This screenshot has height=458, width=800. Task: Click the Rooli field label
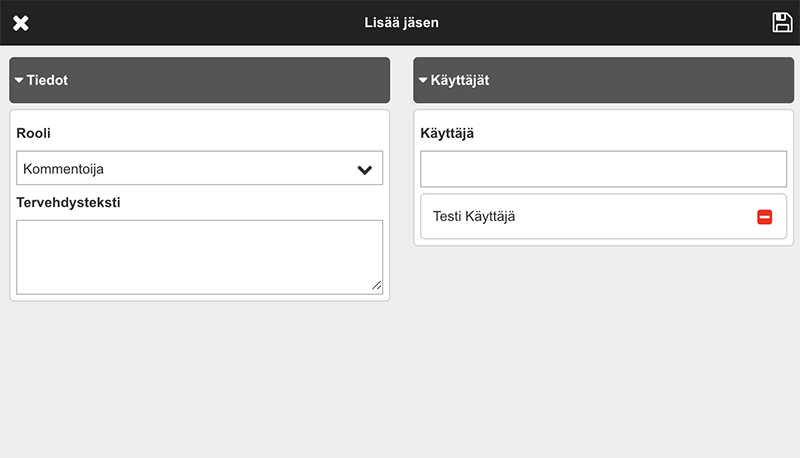(x=34, y=133)
